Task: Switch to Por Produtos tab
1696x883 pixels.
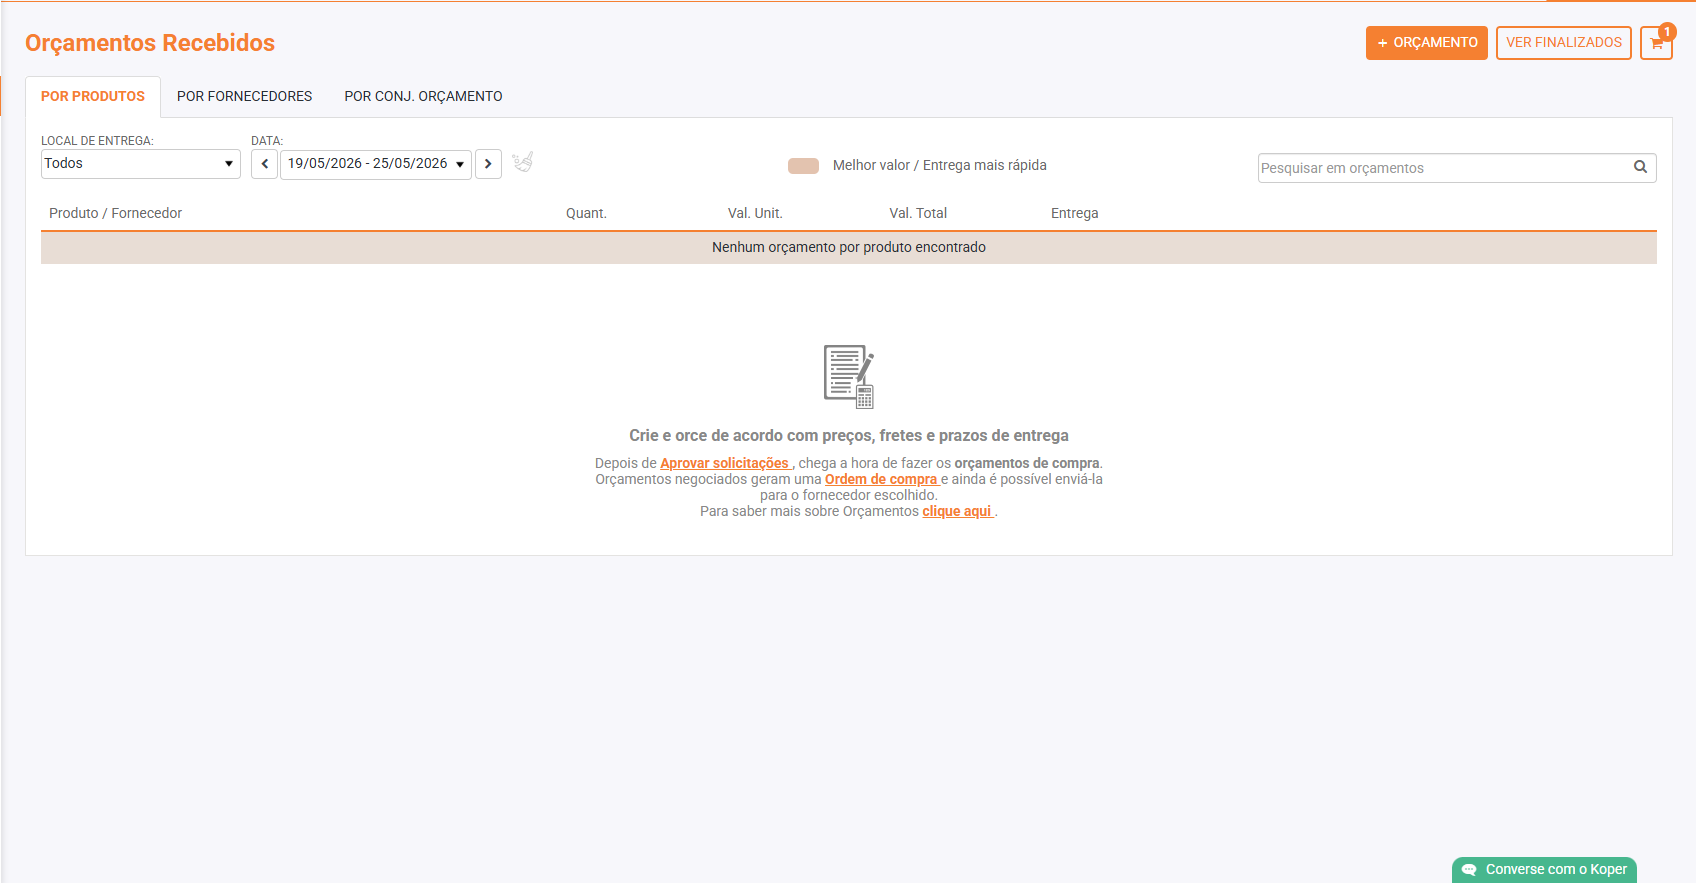Action: (93, 96)
